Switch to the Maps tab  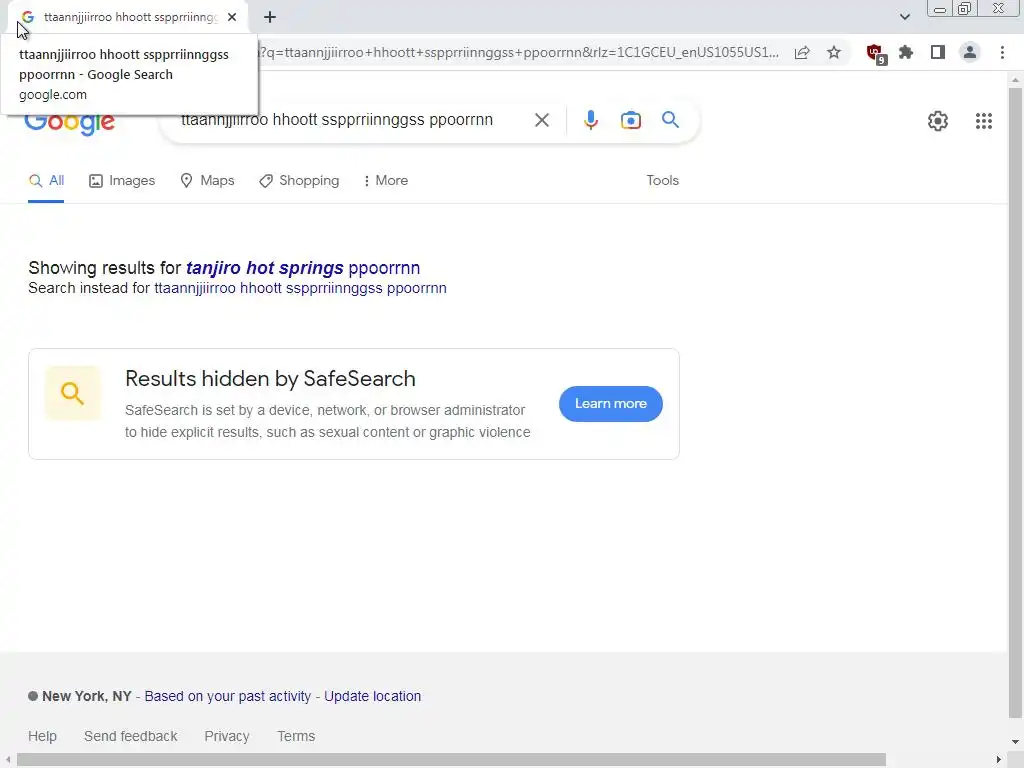tap(207, 180)
